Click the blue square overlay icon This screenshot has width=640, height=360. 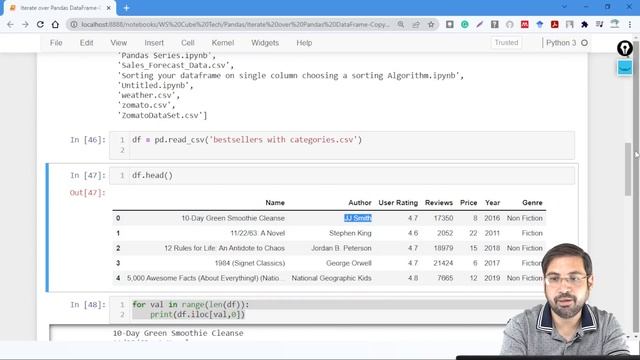[x=624, y=68]
